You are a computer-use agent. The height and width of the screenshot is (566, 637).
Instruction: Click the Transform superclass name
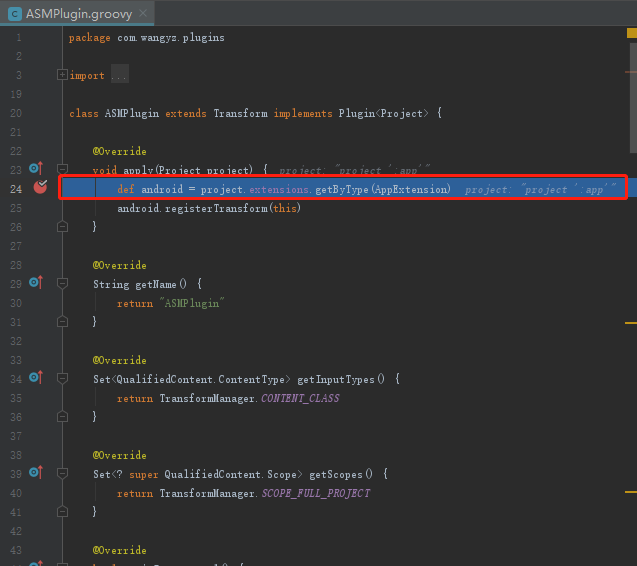tap(240, 113)
